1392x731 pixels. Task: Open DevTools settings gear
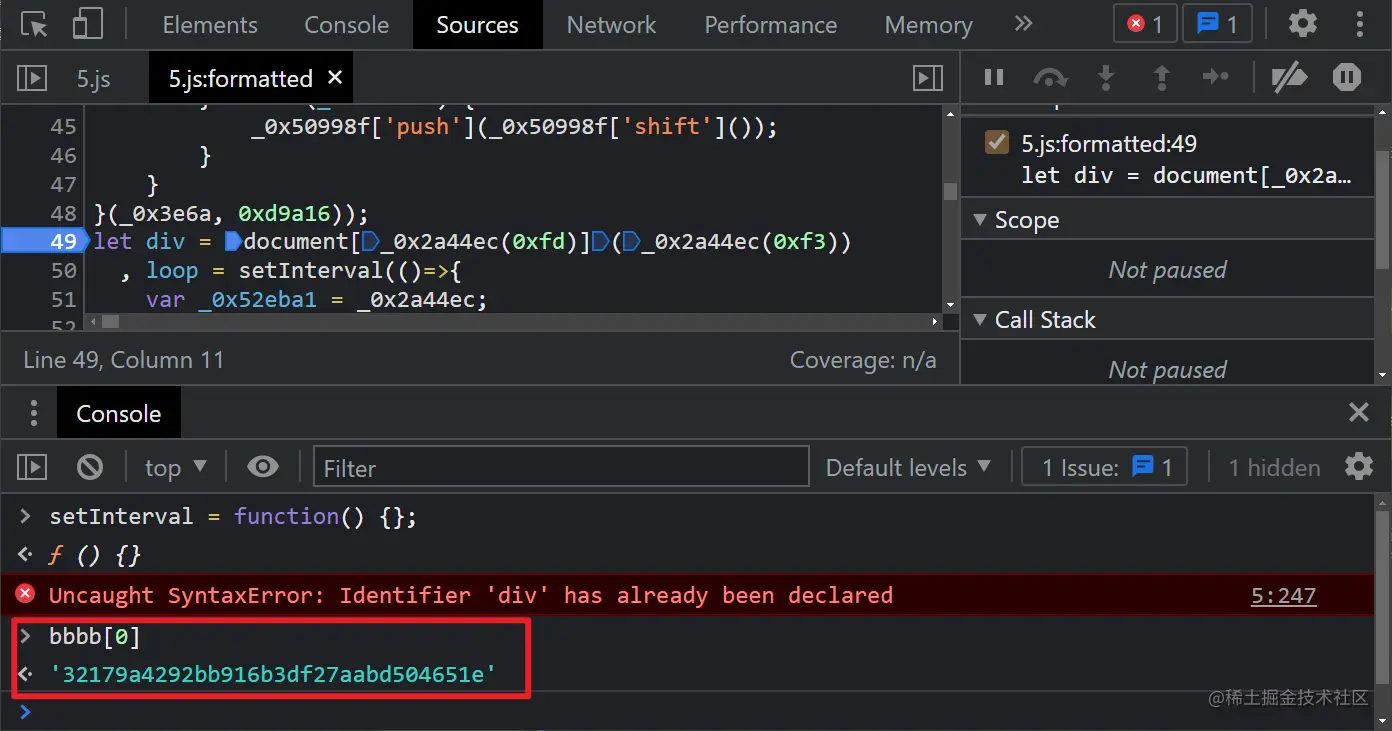(x=1302, y=24)
